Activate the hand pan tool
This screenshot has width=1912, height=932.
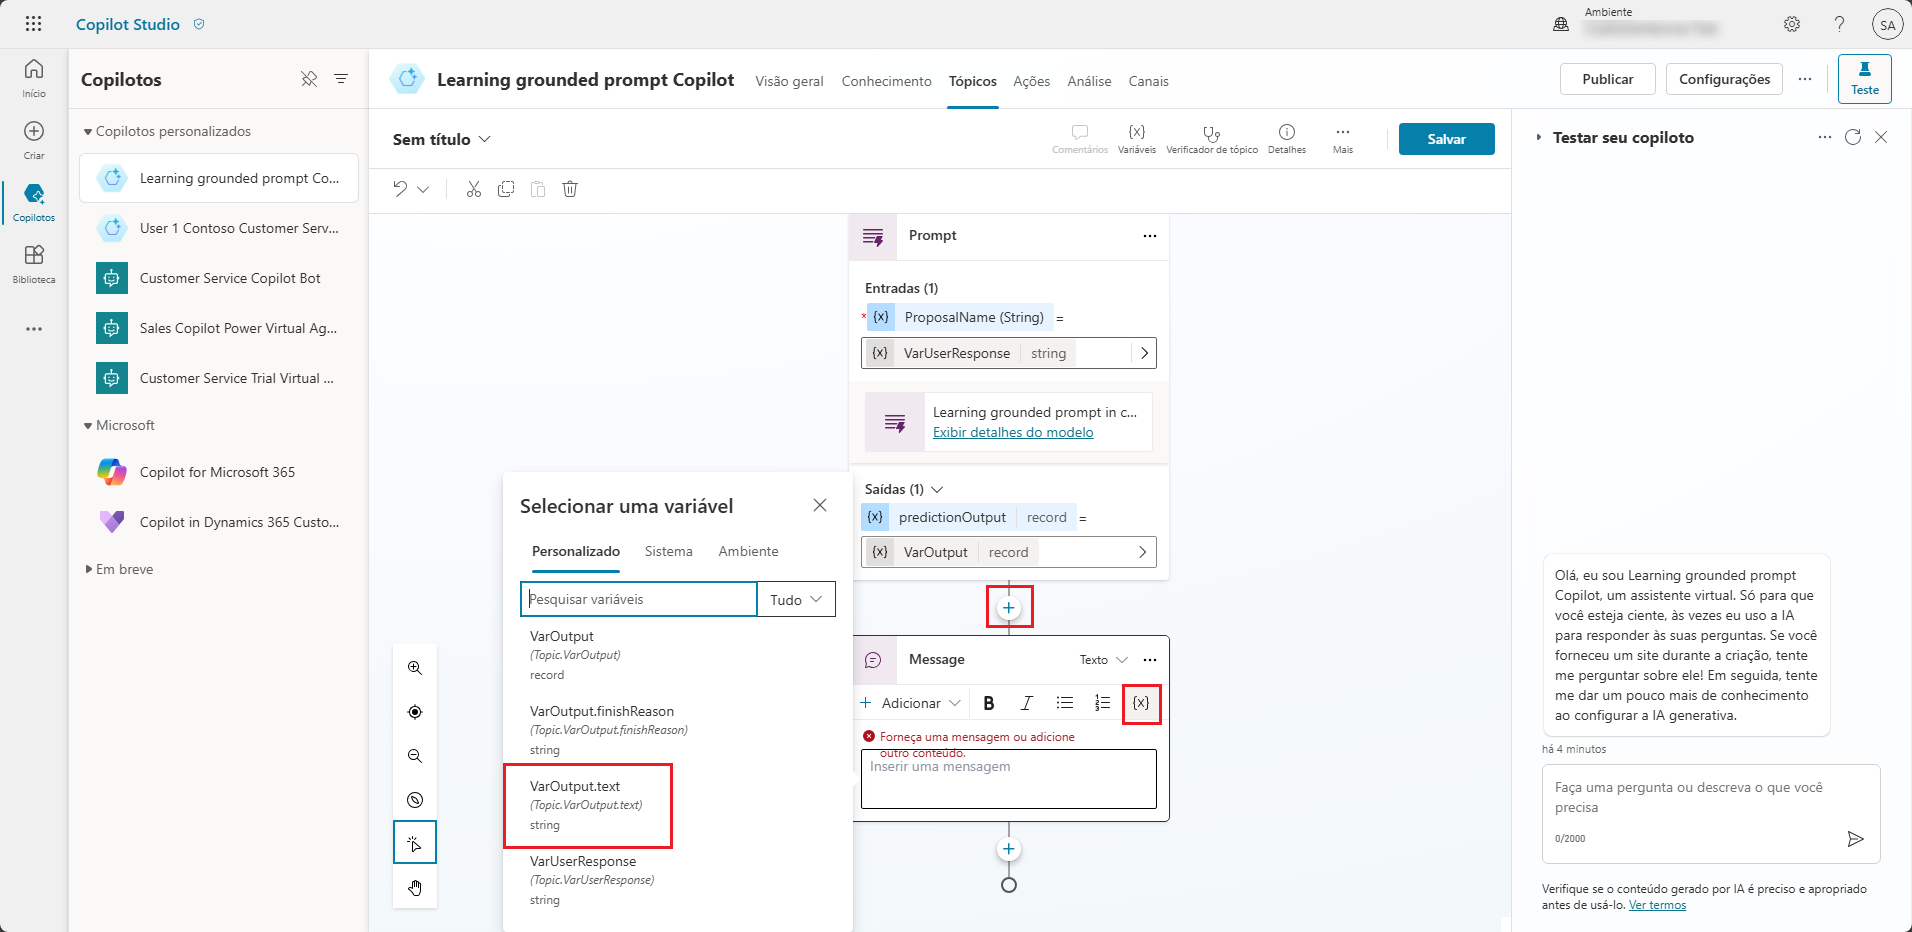[x=415, y=888]
